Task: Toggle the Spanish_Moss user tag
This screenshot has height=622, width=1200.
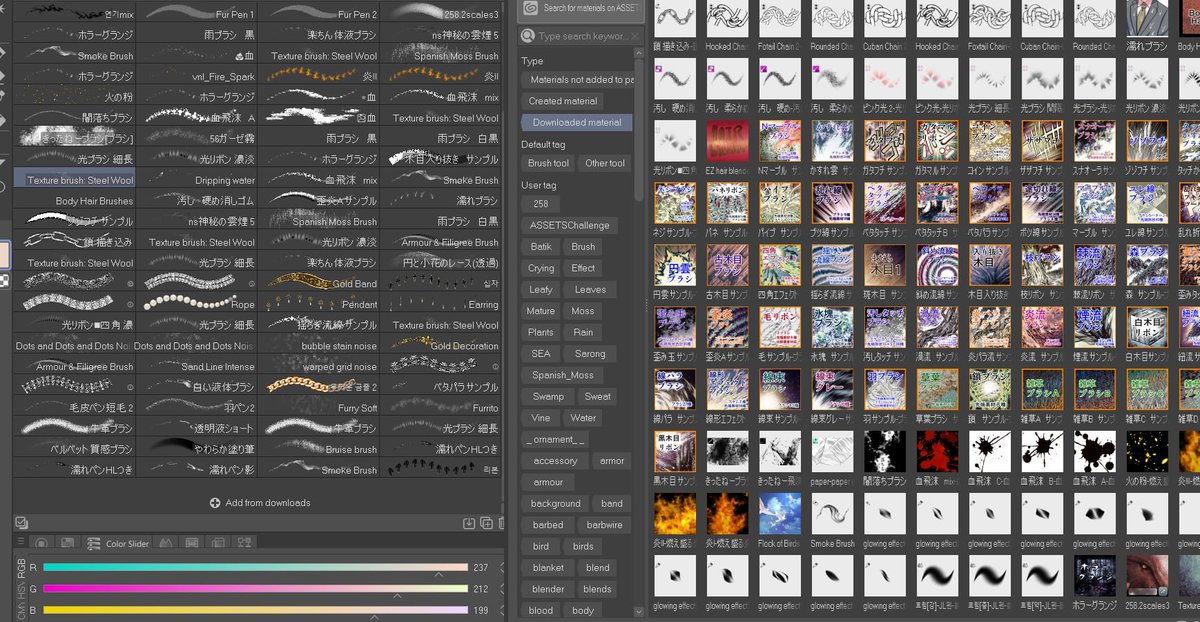Action: tap(563, 375)
